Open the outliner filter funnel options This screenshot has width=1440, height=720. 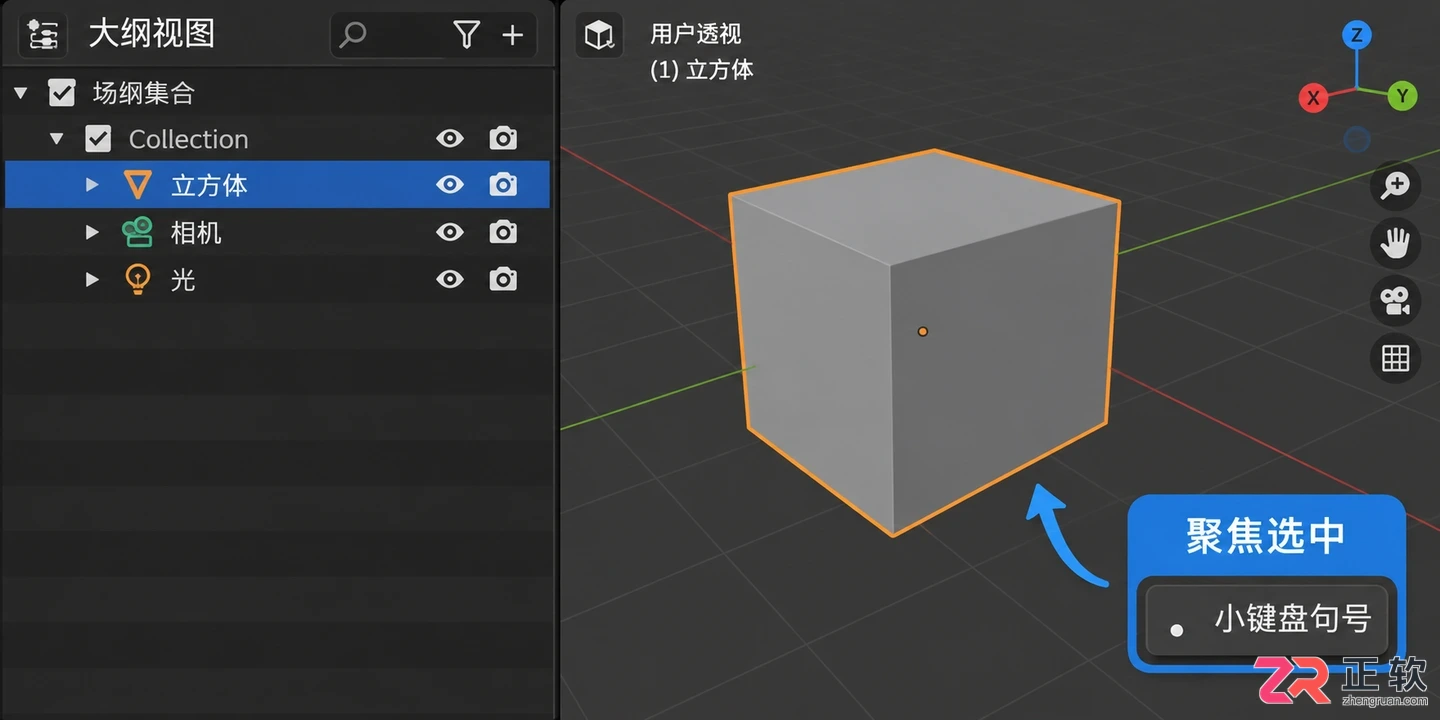pos(466,35)
